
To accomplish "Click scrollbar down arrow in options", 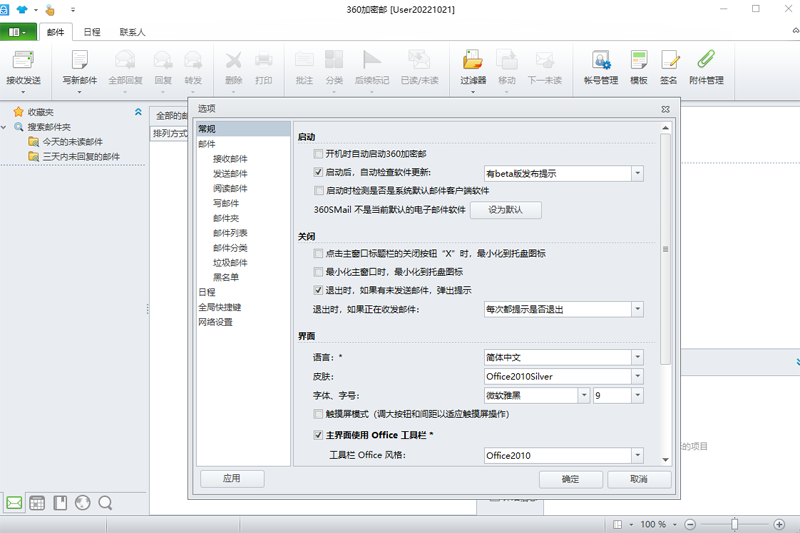I will (665, 460).
